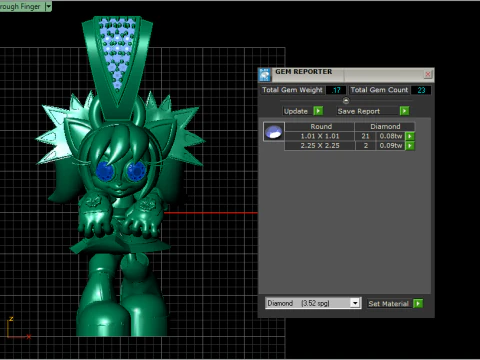Click the Set Material button

(x=388, y=304)
